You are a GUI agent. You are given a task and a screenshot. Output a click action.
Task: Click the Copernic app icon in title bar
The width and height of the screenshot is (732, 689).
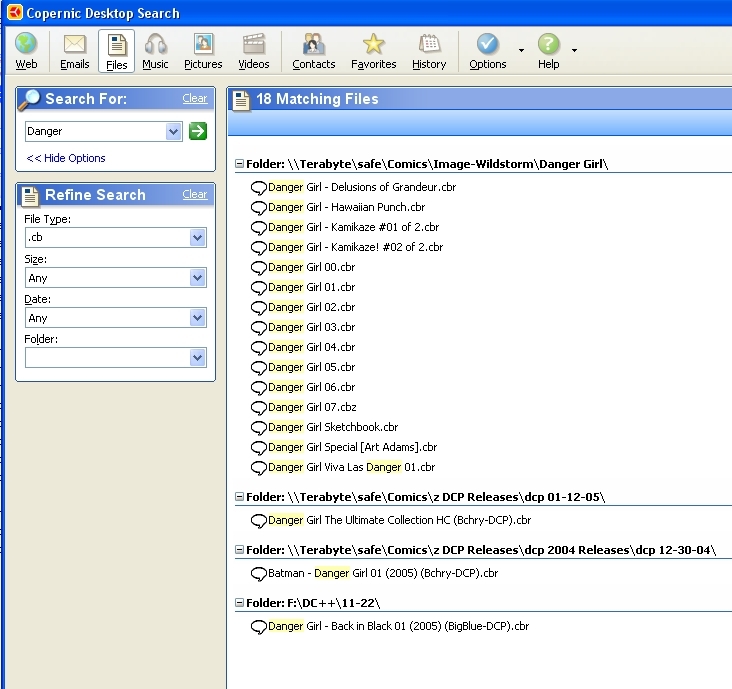pyautogui.click(x=15, y=13)
